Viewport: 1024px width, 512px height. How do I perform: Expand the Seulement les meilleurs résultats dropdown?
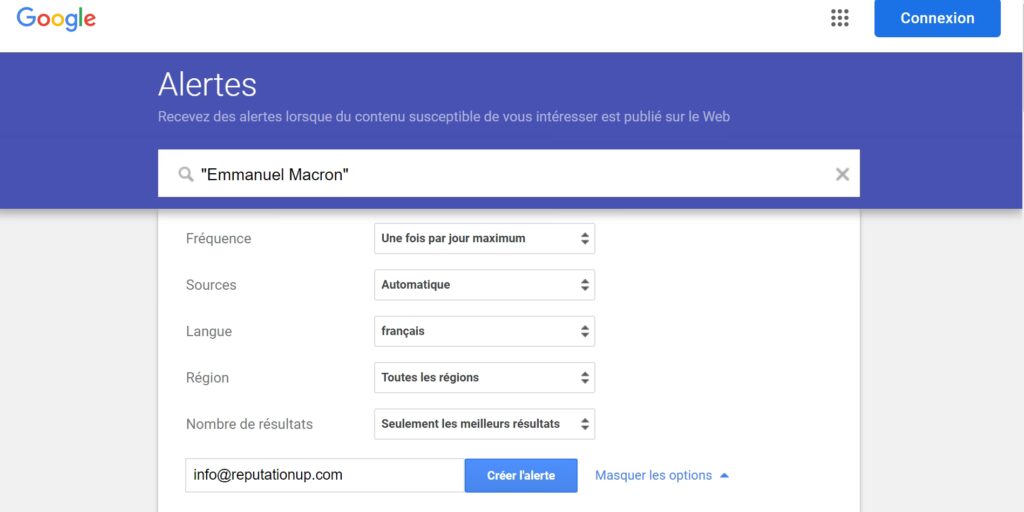coord(484,424)
